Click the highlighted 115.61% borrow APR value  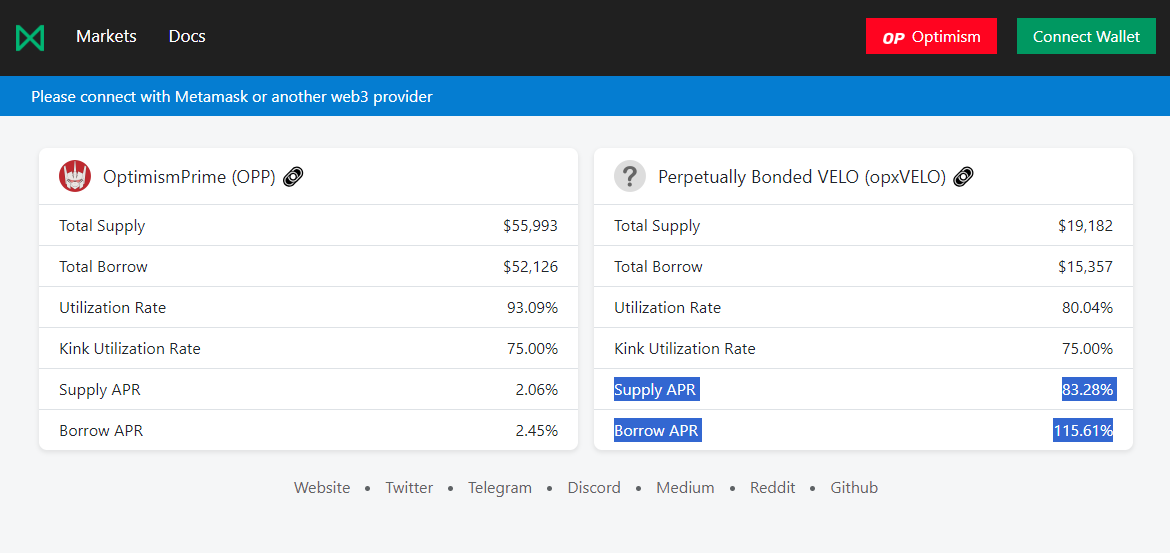(1083, 431)
